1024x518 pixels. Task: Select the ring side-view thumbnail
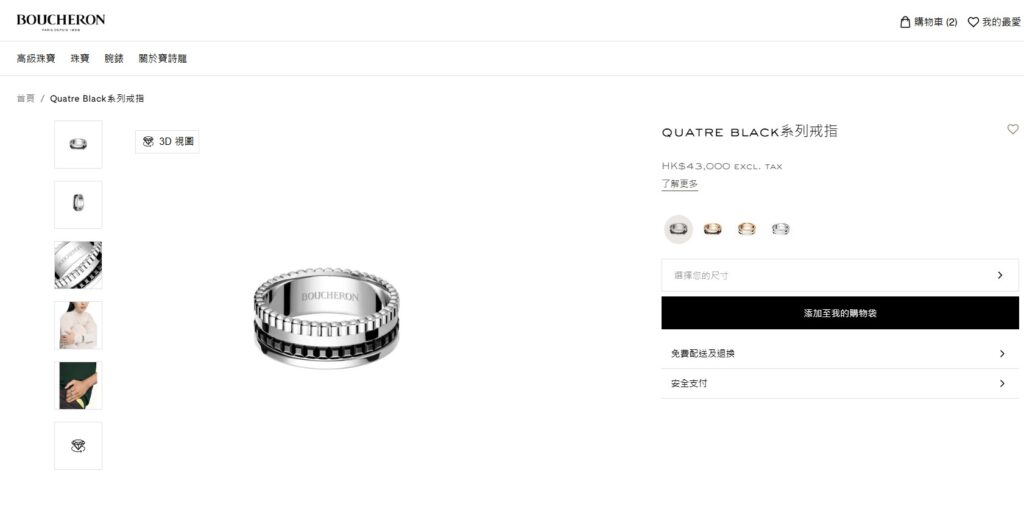pos(78,204)
